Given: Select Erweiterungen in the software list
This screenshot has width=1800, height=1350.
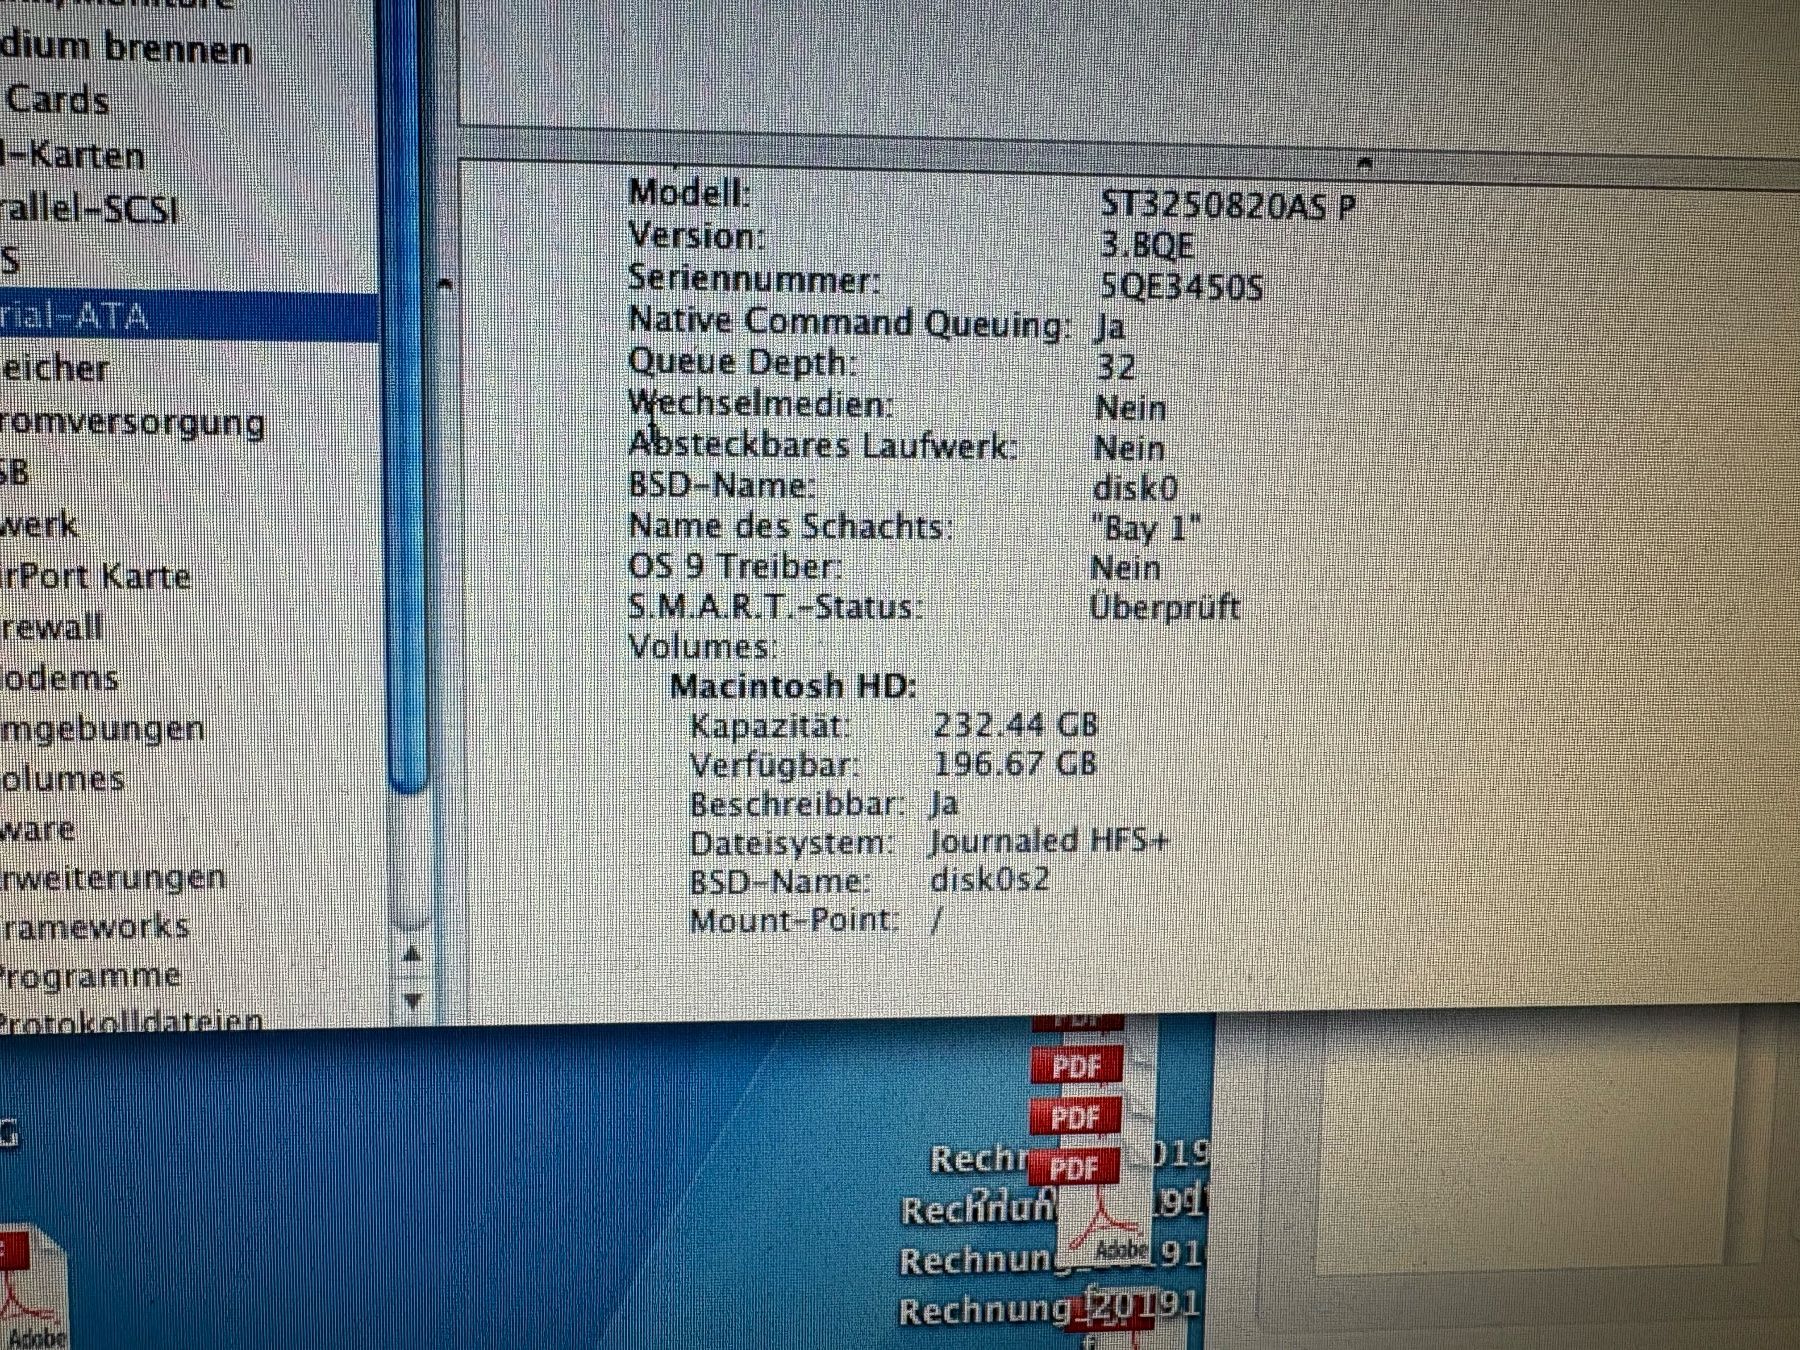Looking at the screenshot, I should point(113,877).
